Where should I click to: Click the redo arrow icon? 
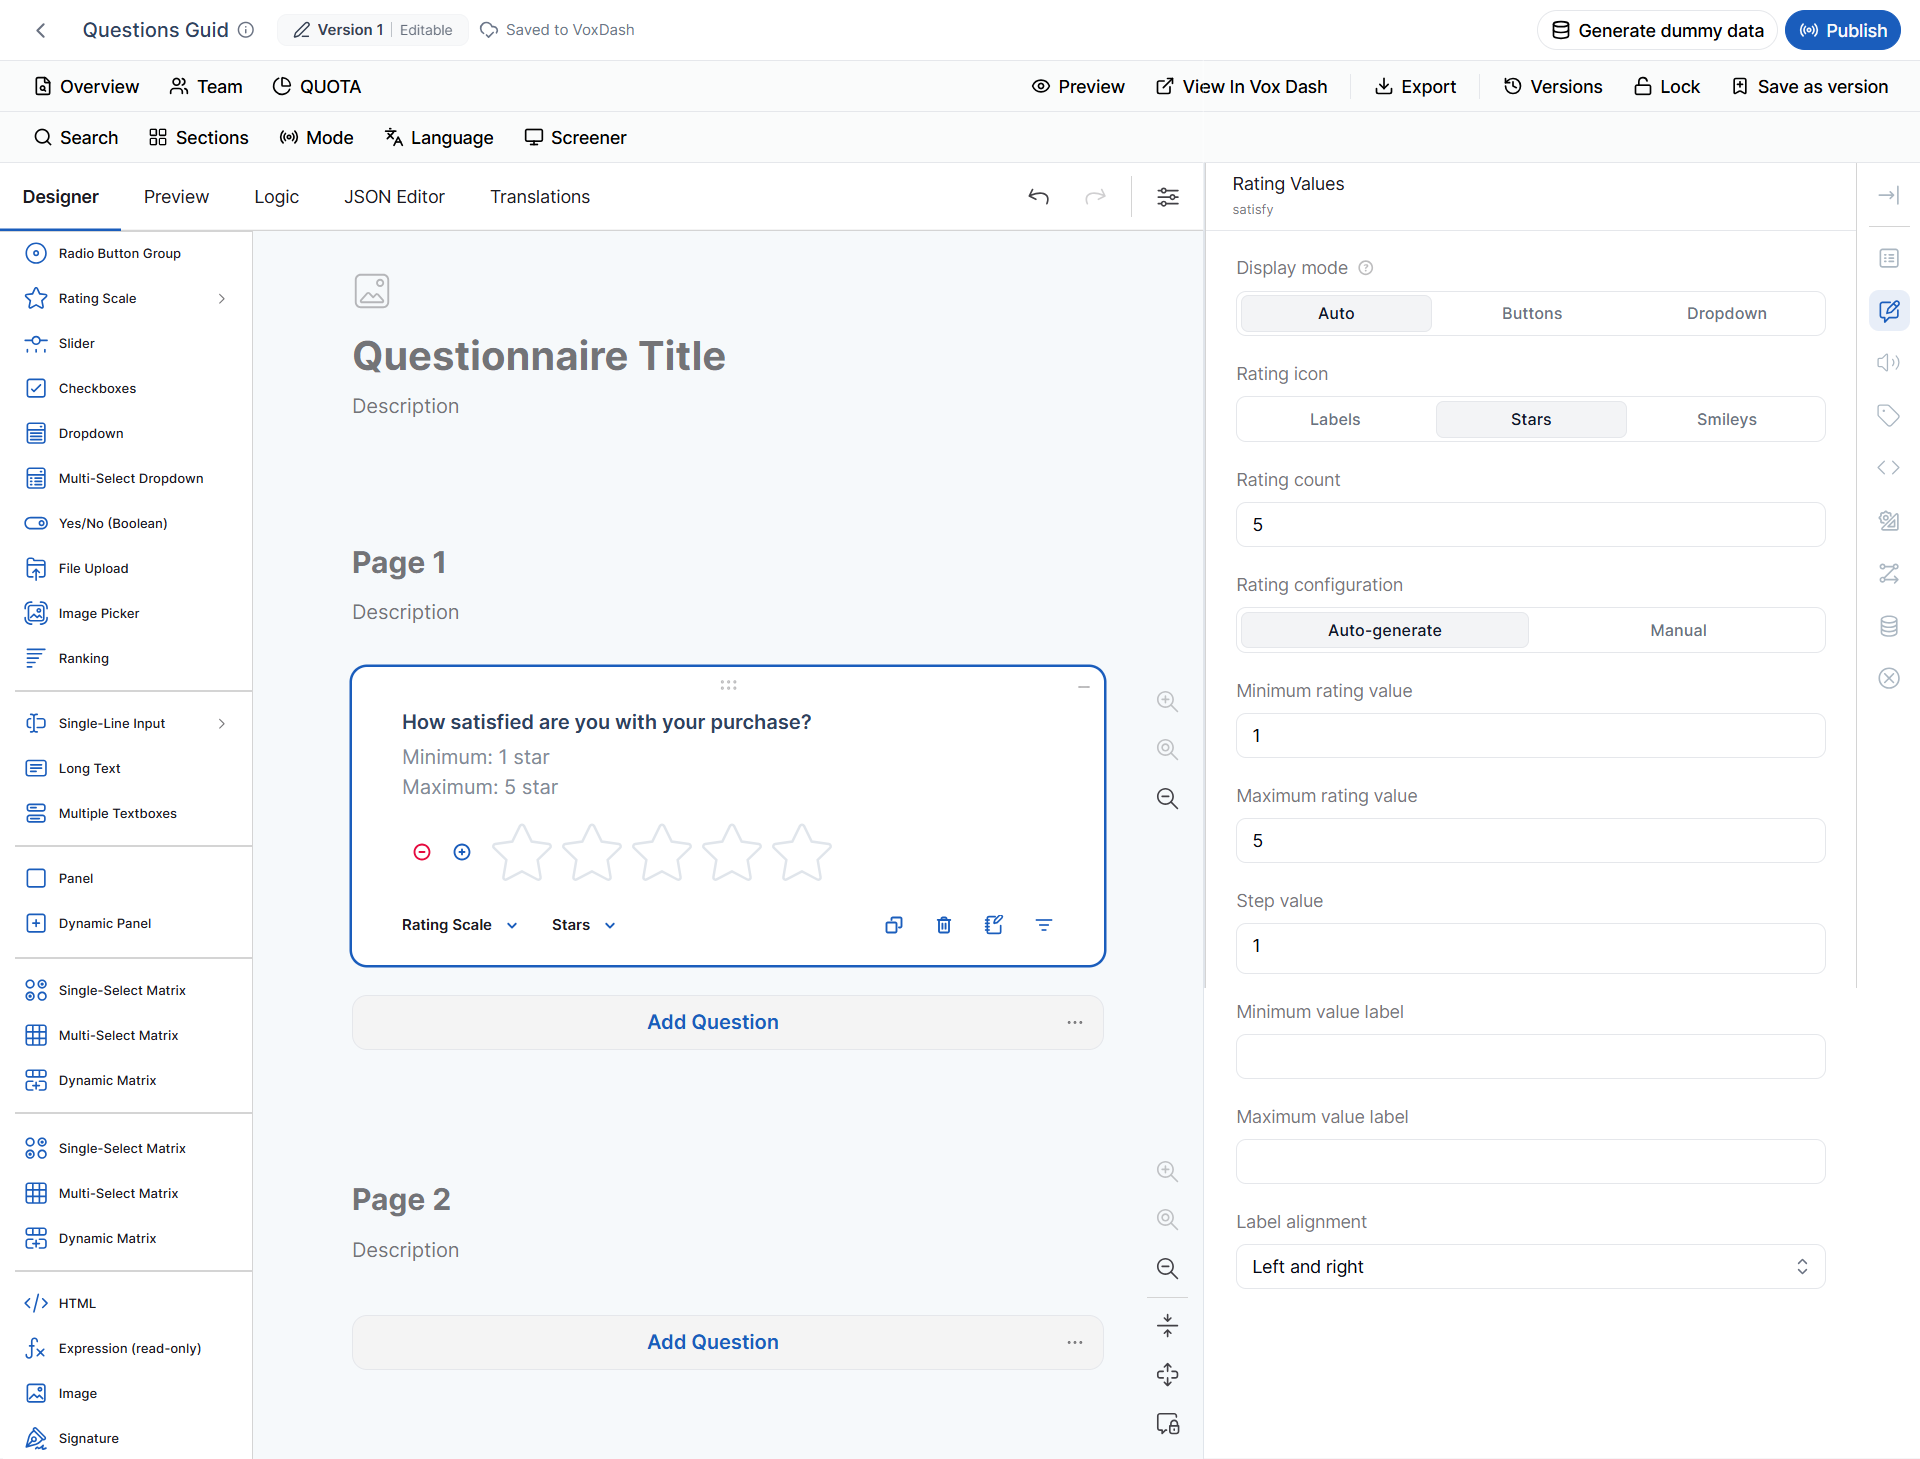[x=1096, y=197]
